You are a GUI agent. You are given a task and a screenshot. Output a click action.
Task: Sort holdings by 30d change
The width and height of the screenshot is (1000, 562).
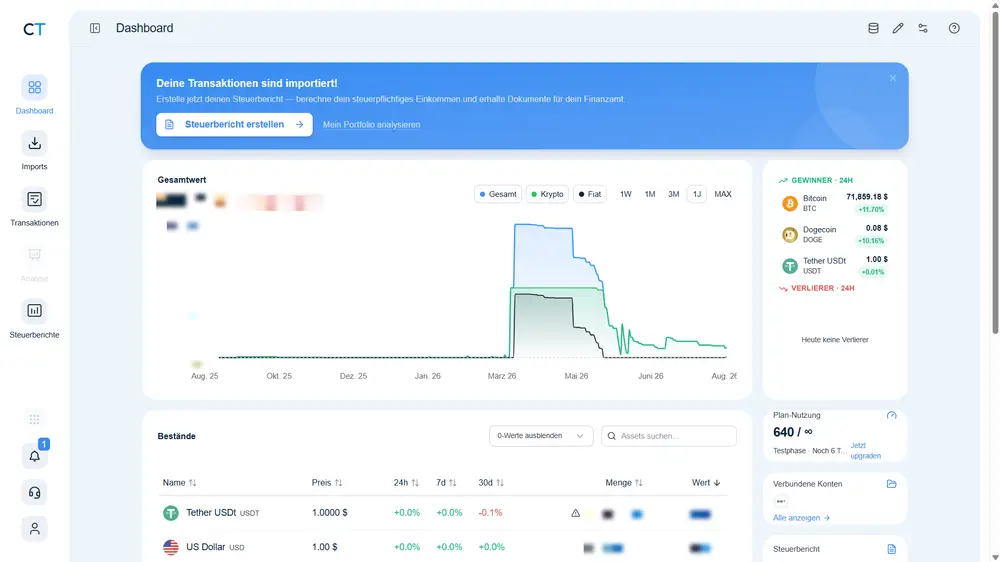click(x=491, y=483)
